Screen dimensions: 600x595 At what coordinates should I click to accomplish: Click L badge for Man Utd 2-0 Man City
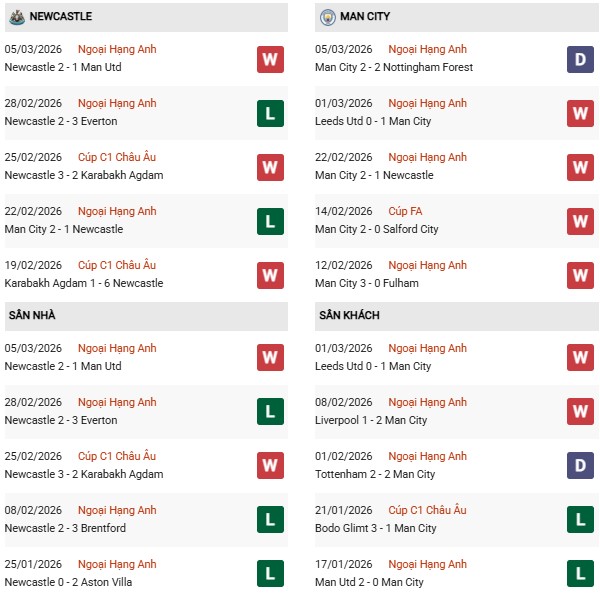[x=580, y=574]
